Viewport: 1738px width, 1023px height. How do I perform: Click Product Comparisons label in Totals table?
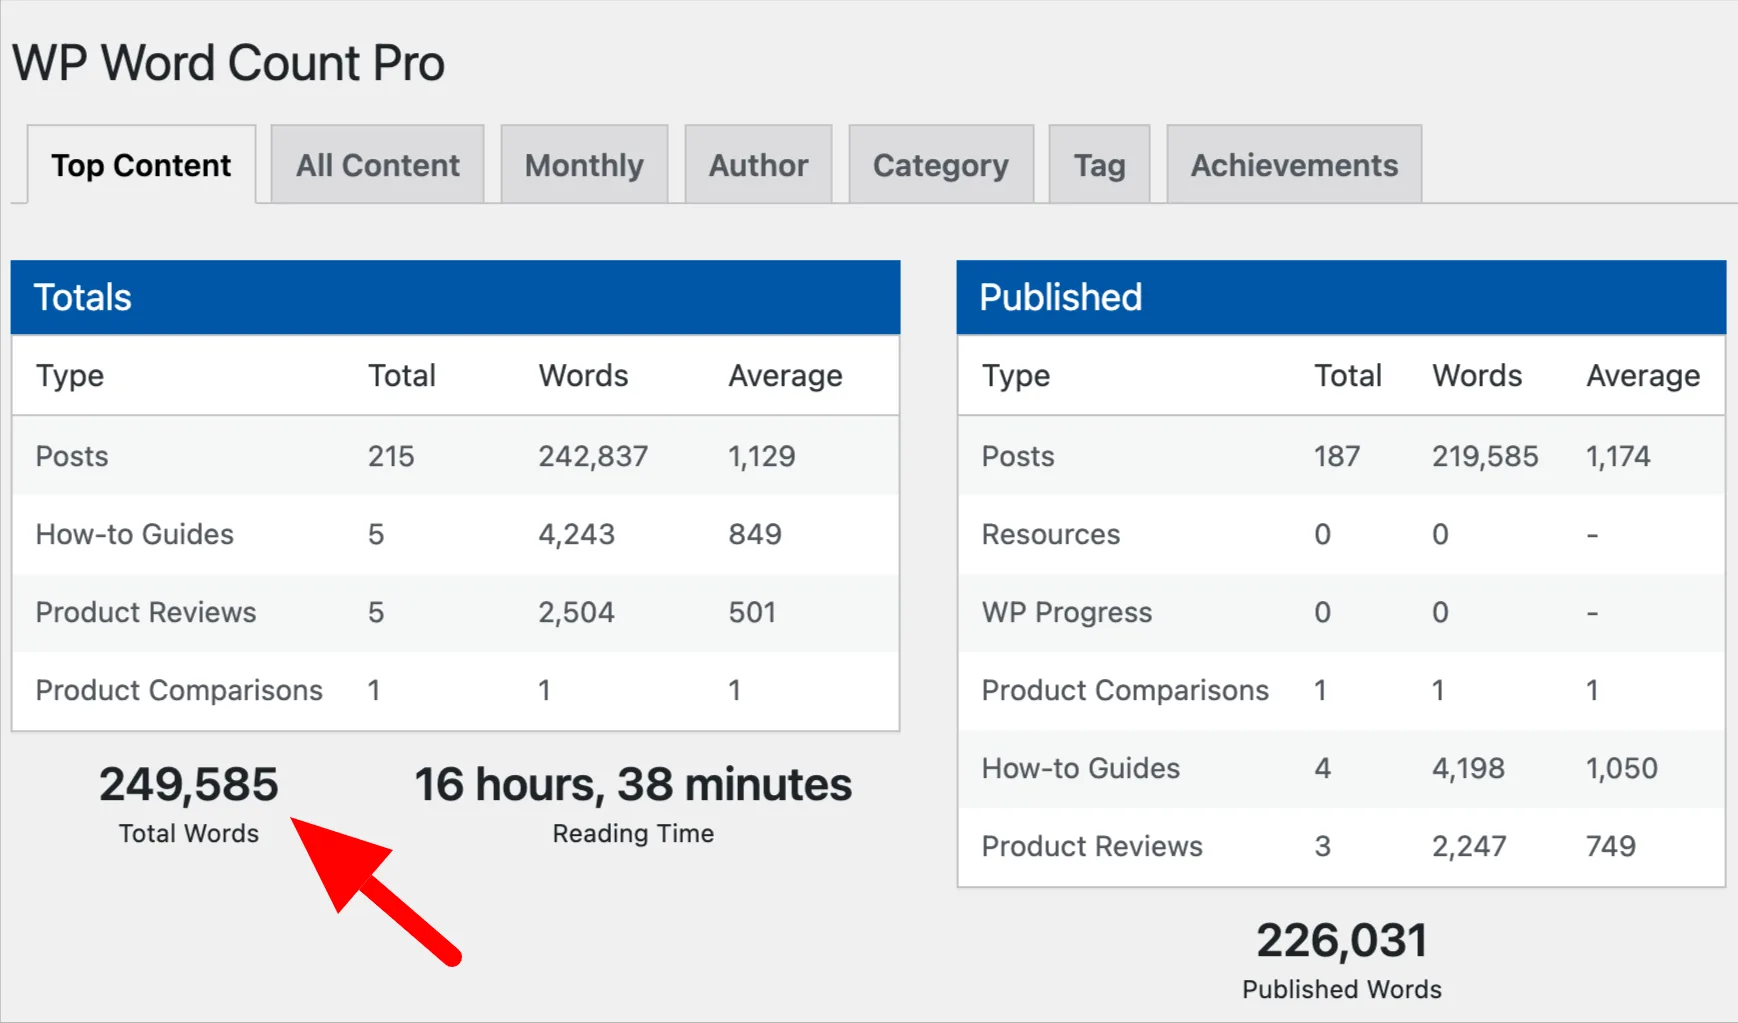click(179, 690)
